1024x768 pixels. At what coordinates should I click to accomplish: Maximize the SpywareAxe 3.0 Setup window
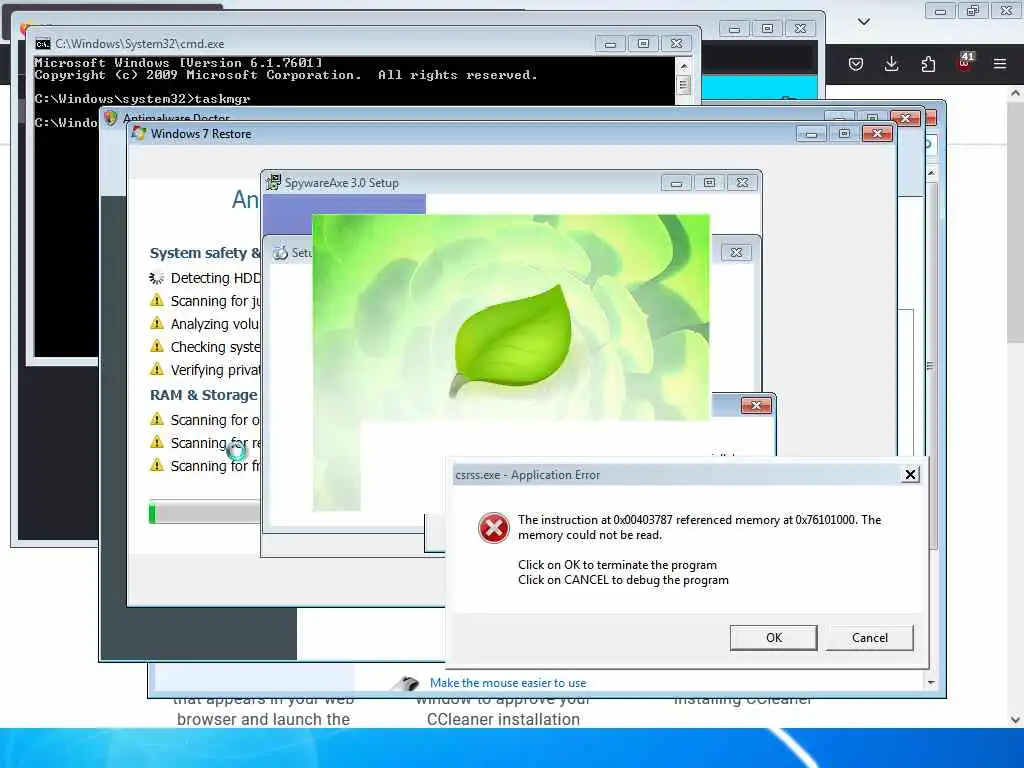709,183
